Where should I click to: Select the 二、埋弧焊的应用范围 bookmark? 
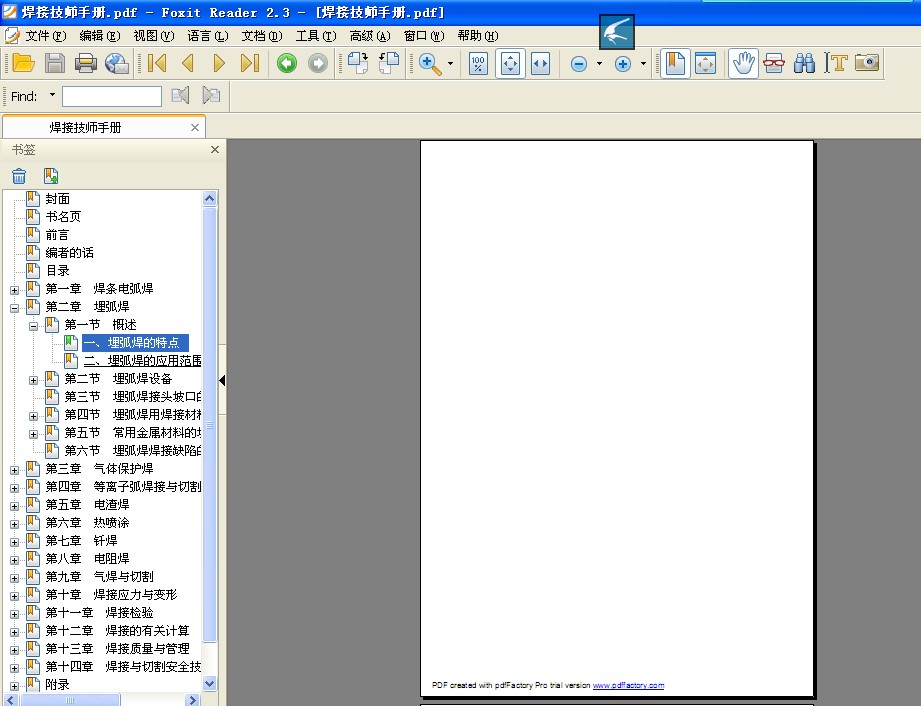(x=142, y=361)
